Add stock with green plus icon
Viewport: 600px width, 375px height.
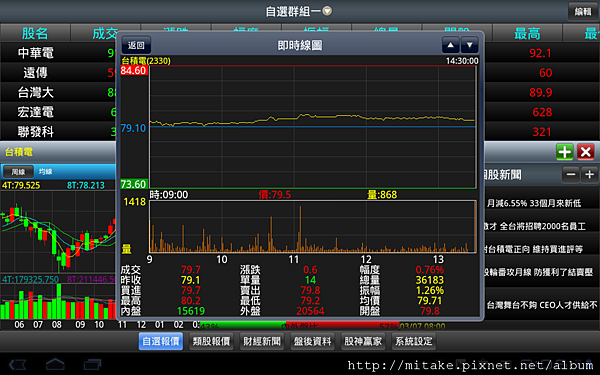pyautogui.click(x=565, y=152)
